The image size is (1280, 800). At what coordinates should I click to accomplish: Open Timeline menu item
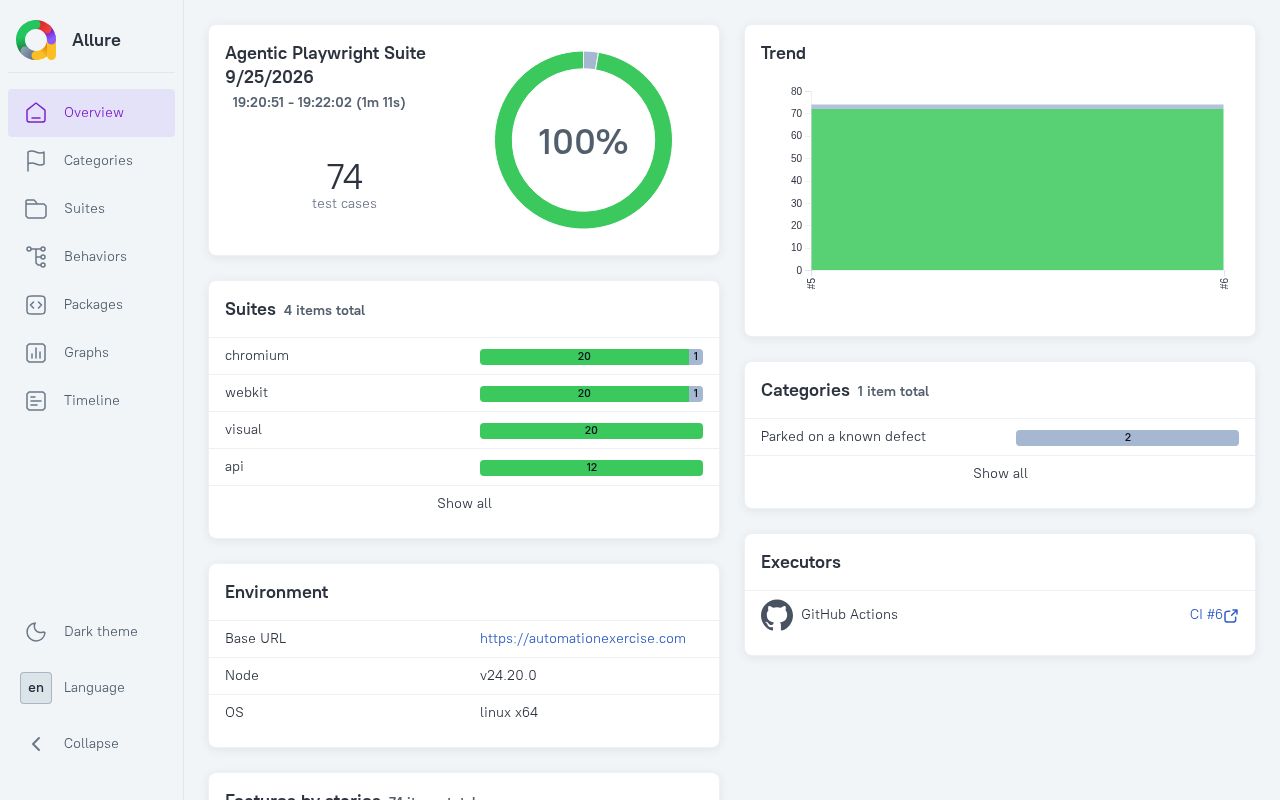pyautogui.click(x=92, y=400)
